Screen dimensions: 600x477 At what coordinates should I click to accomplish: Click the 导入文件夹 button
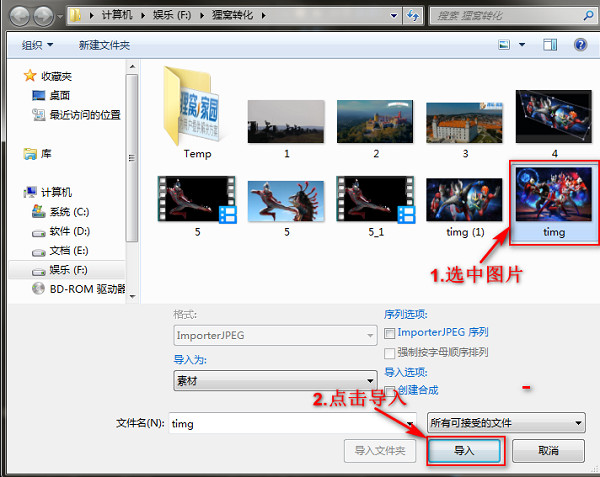point(380,451)
